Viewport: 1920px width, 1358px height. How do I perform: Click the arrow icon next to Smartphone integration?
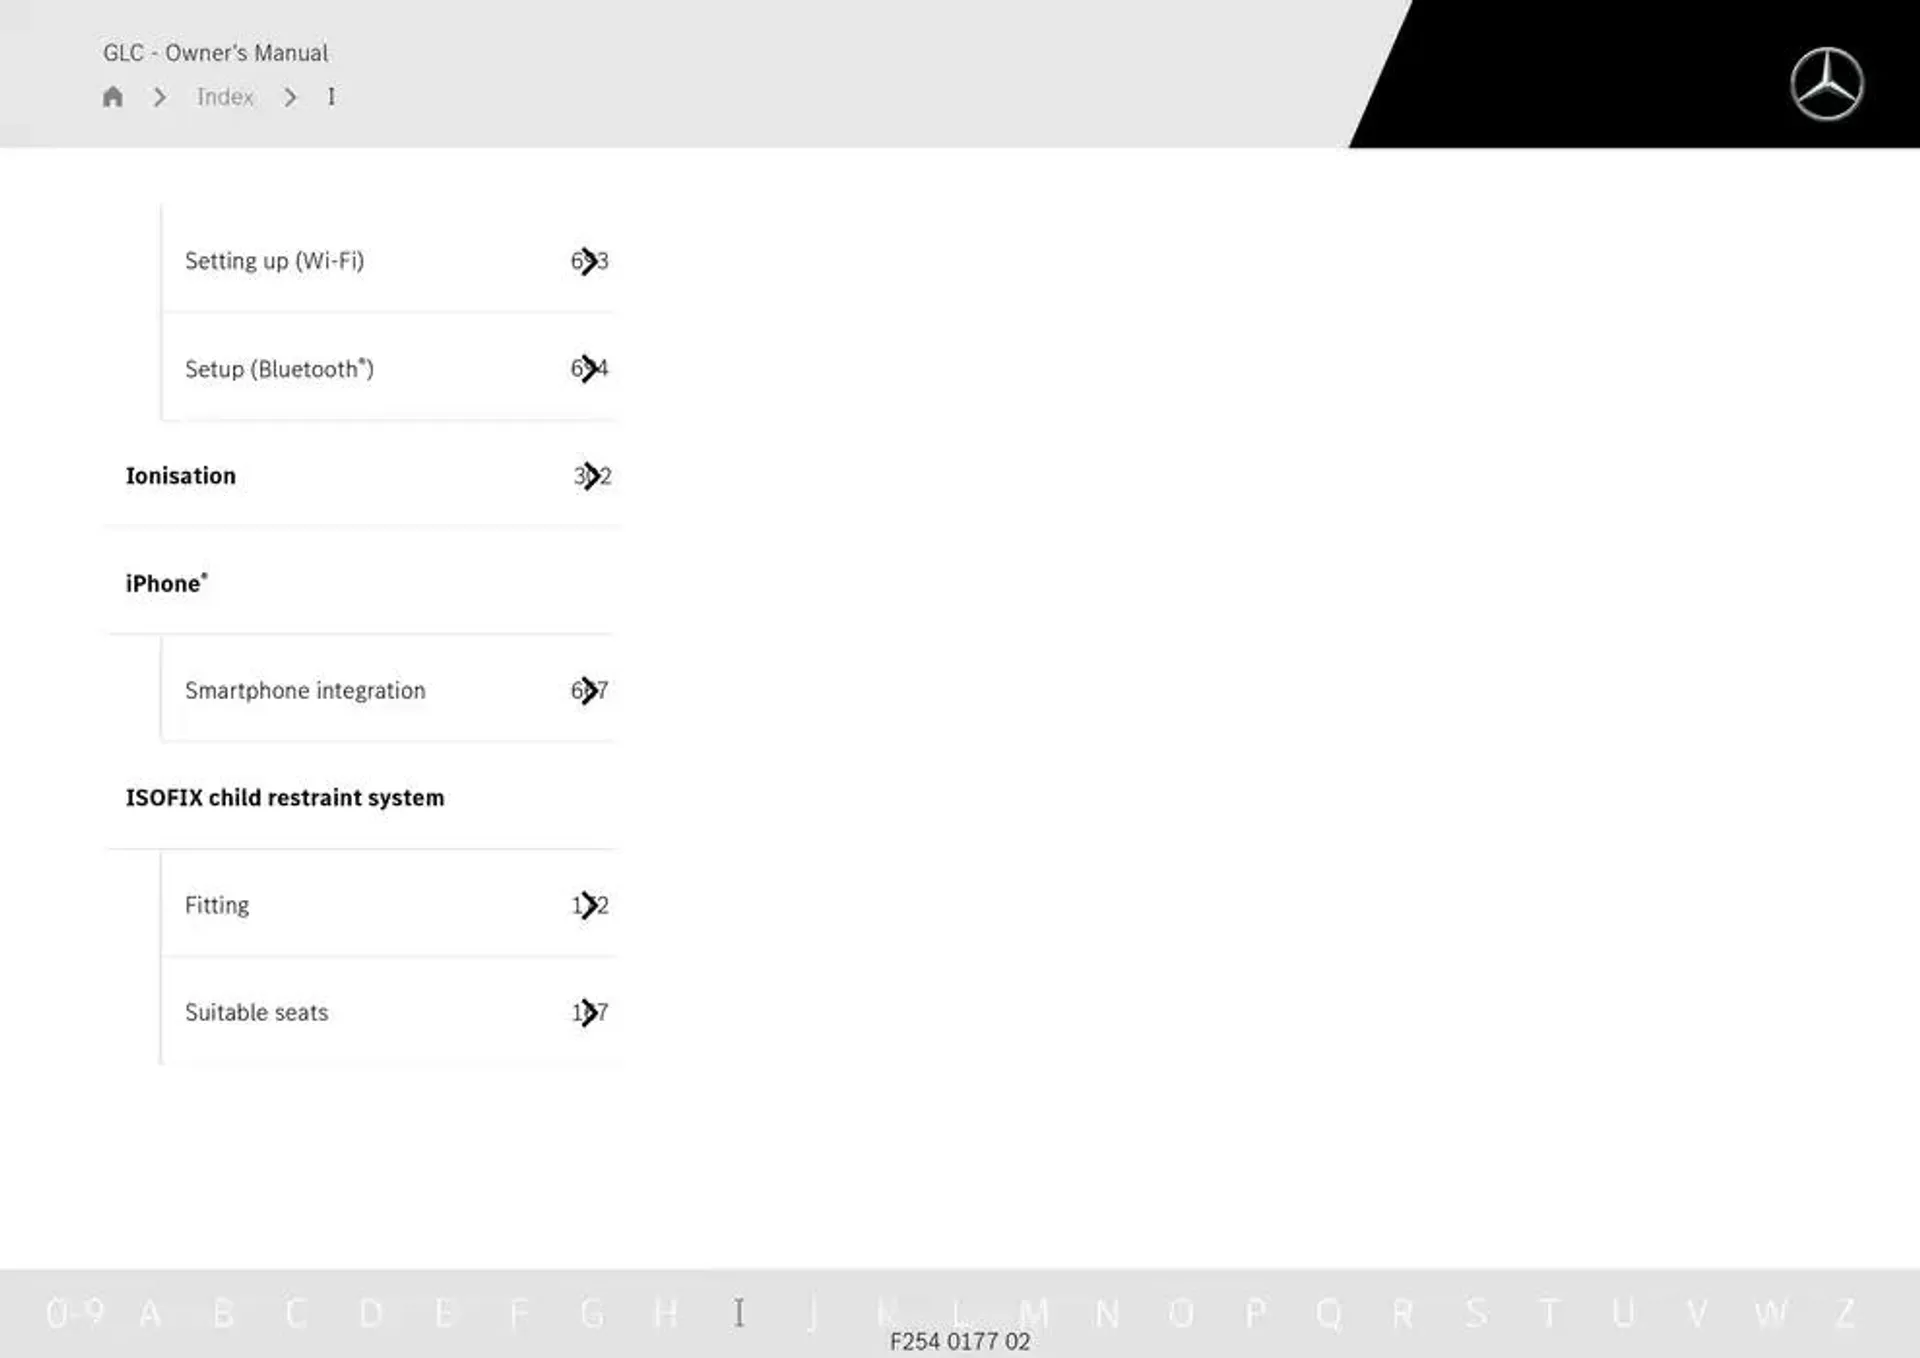(588, 689)
